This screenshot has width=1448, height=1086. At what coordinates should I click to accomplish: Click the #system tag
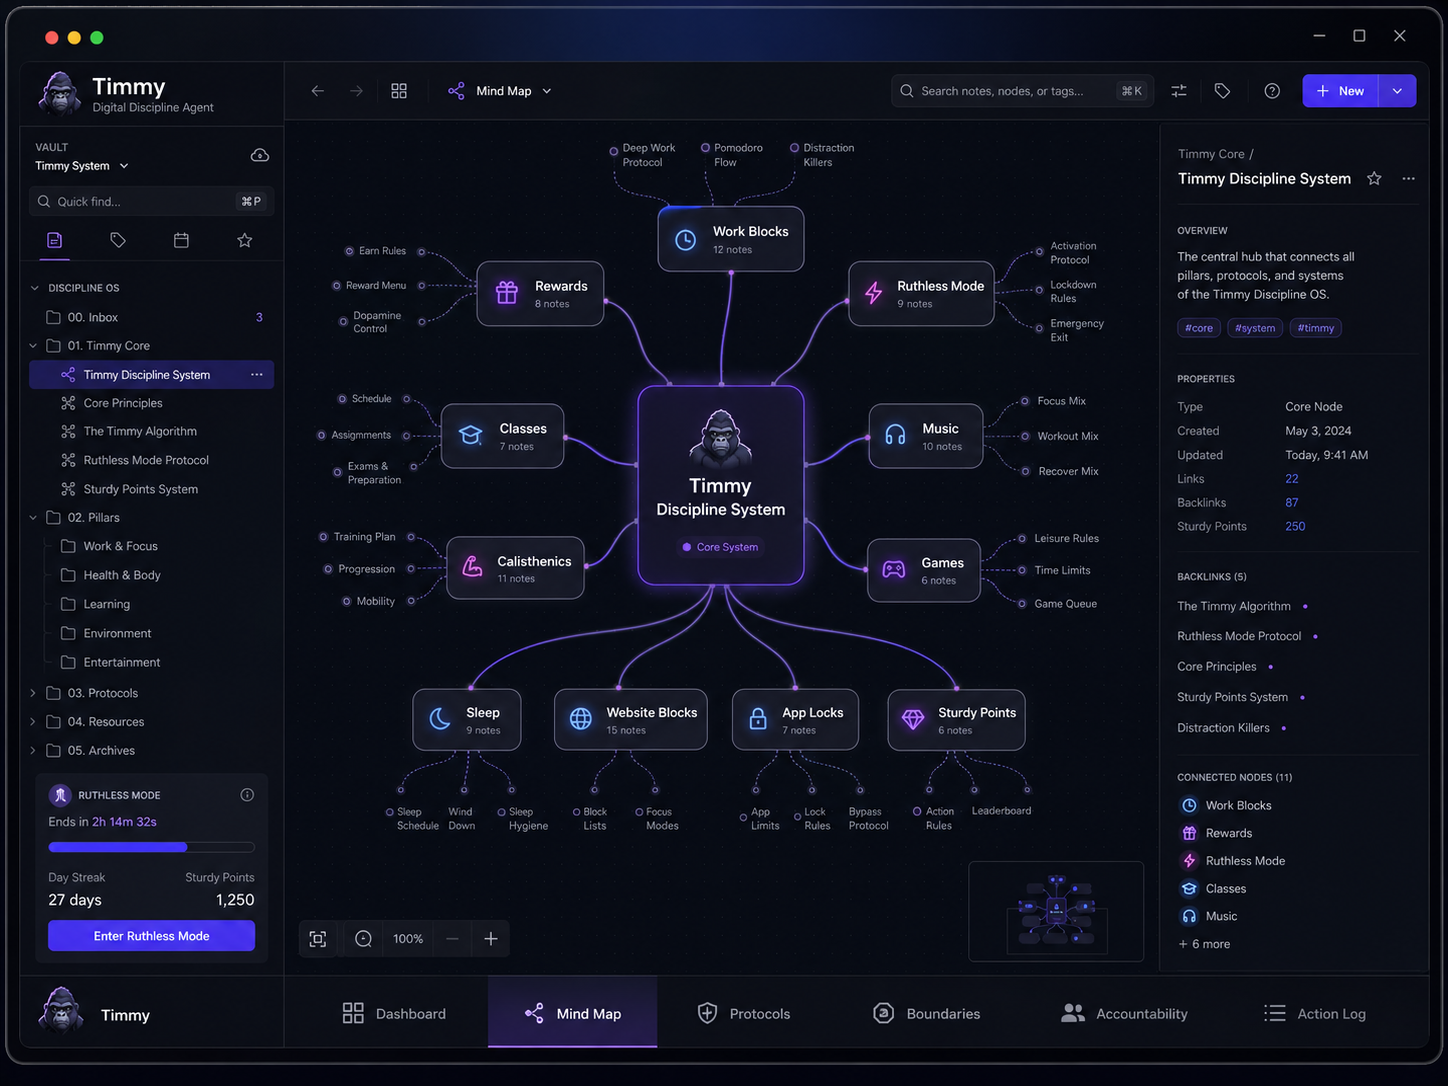pyautogui.click(x=1255, y=328)
